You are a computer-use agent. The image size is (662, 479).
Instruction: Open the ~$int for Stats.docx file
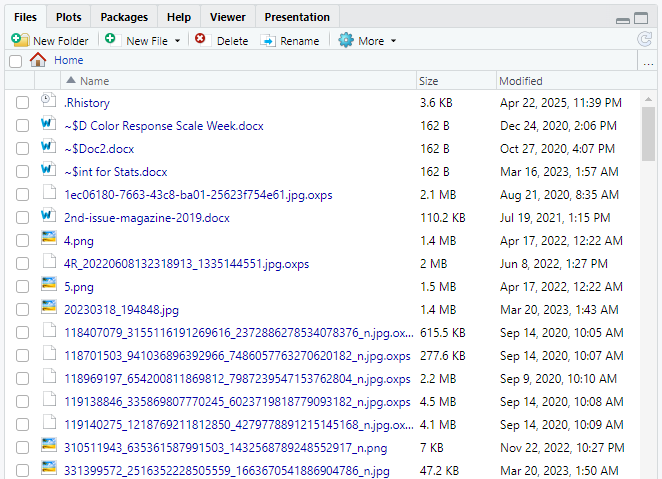[115, 172]
